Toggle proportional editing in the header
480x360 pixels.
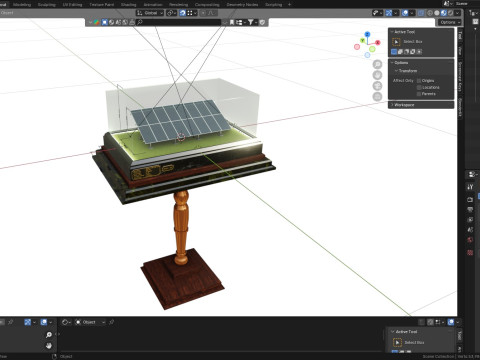(203, 13)
